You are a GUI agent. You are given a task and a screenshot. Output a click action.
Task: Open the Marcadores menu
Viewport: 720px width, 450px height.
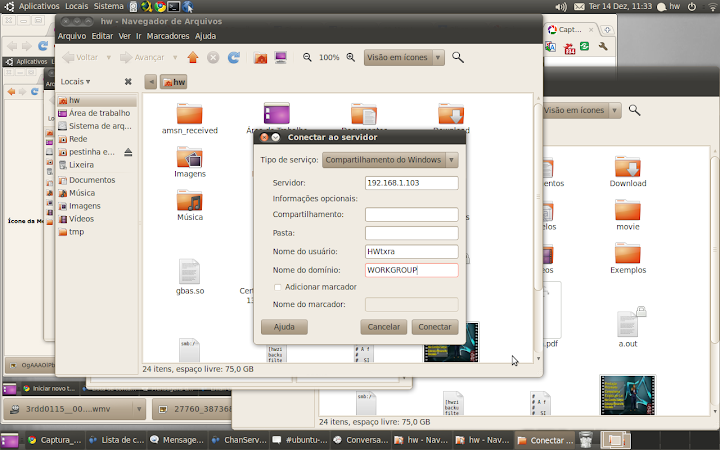(168, 36)
